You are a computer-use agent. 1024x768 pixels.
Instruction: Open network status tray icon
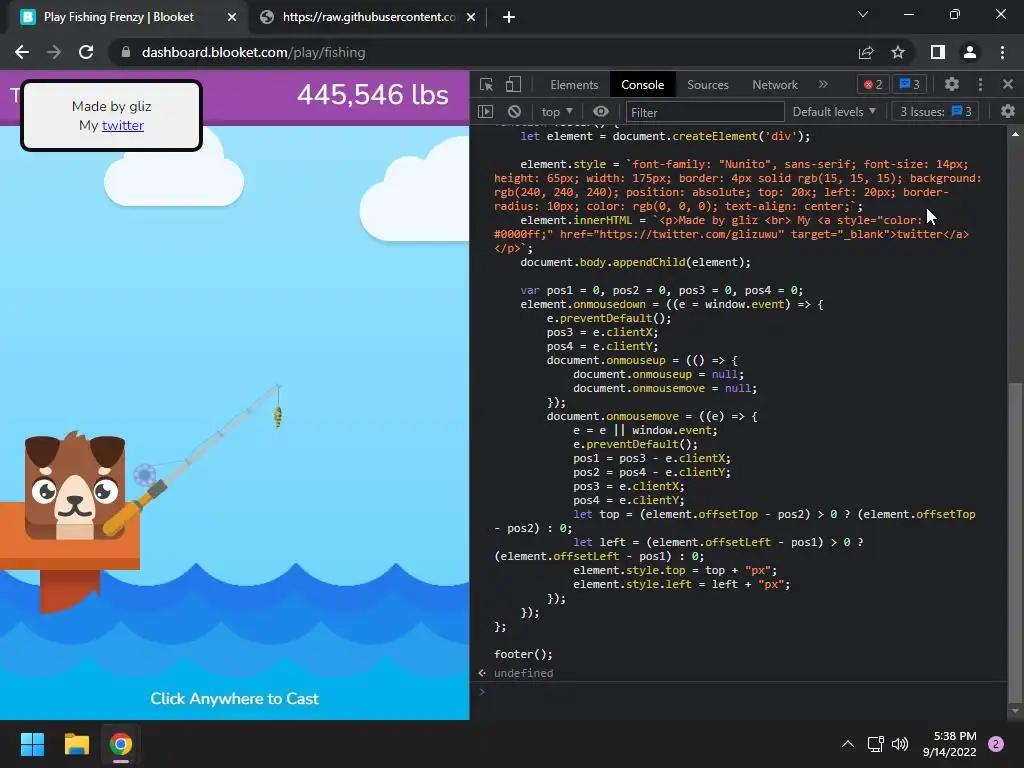point(875,744)
